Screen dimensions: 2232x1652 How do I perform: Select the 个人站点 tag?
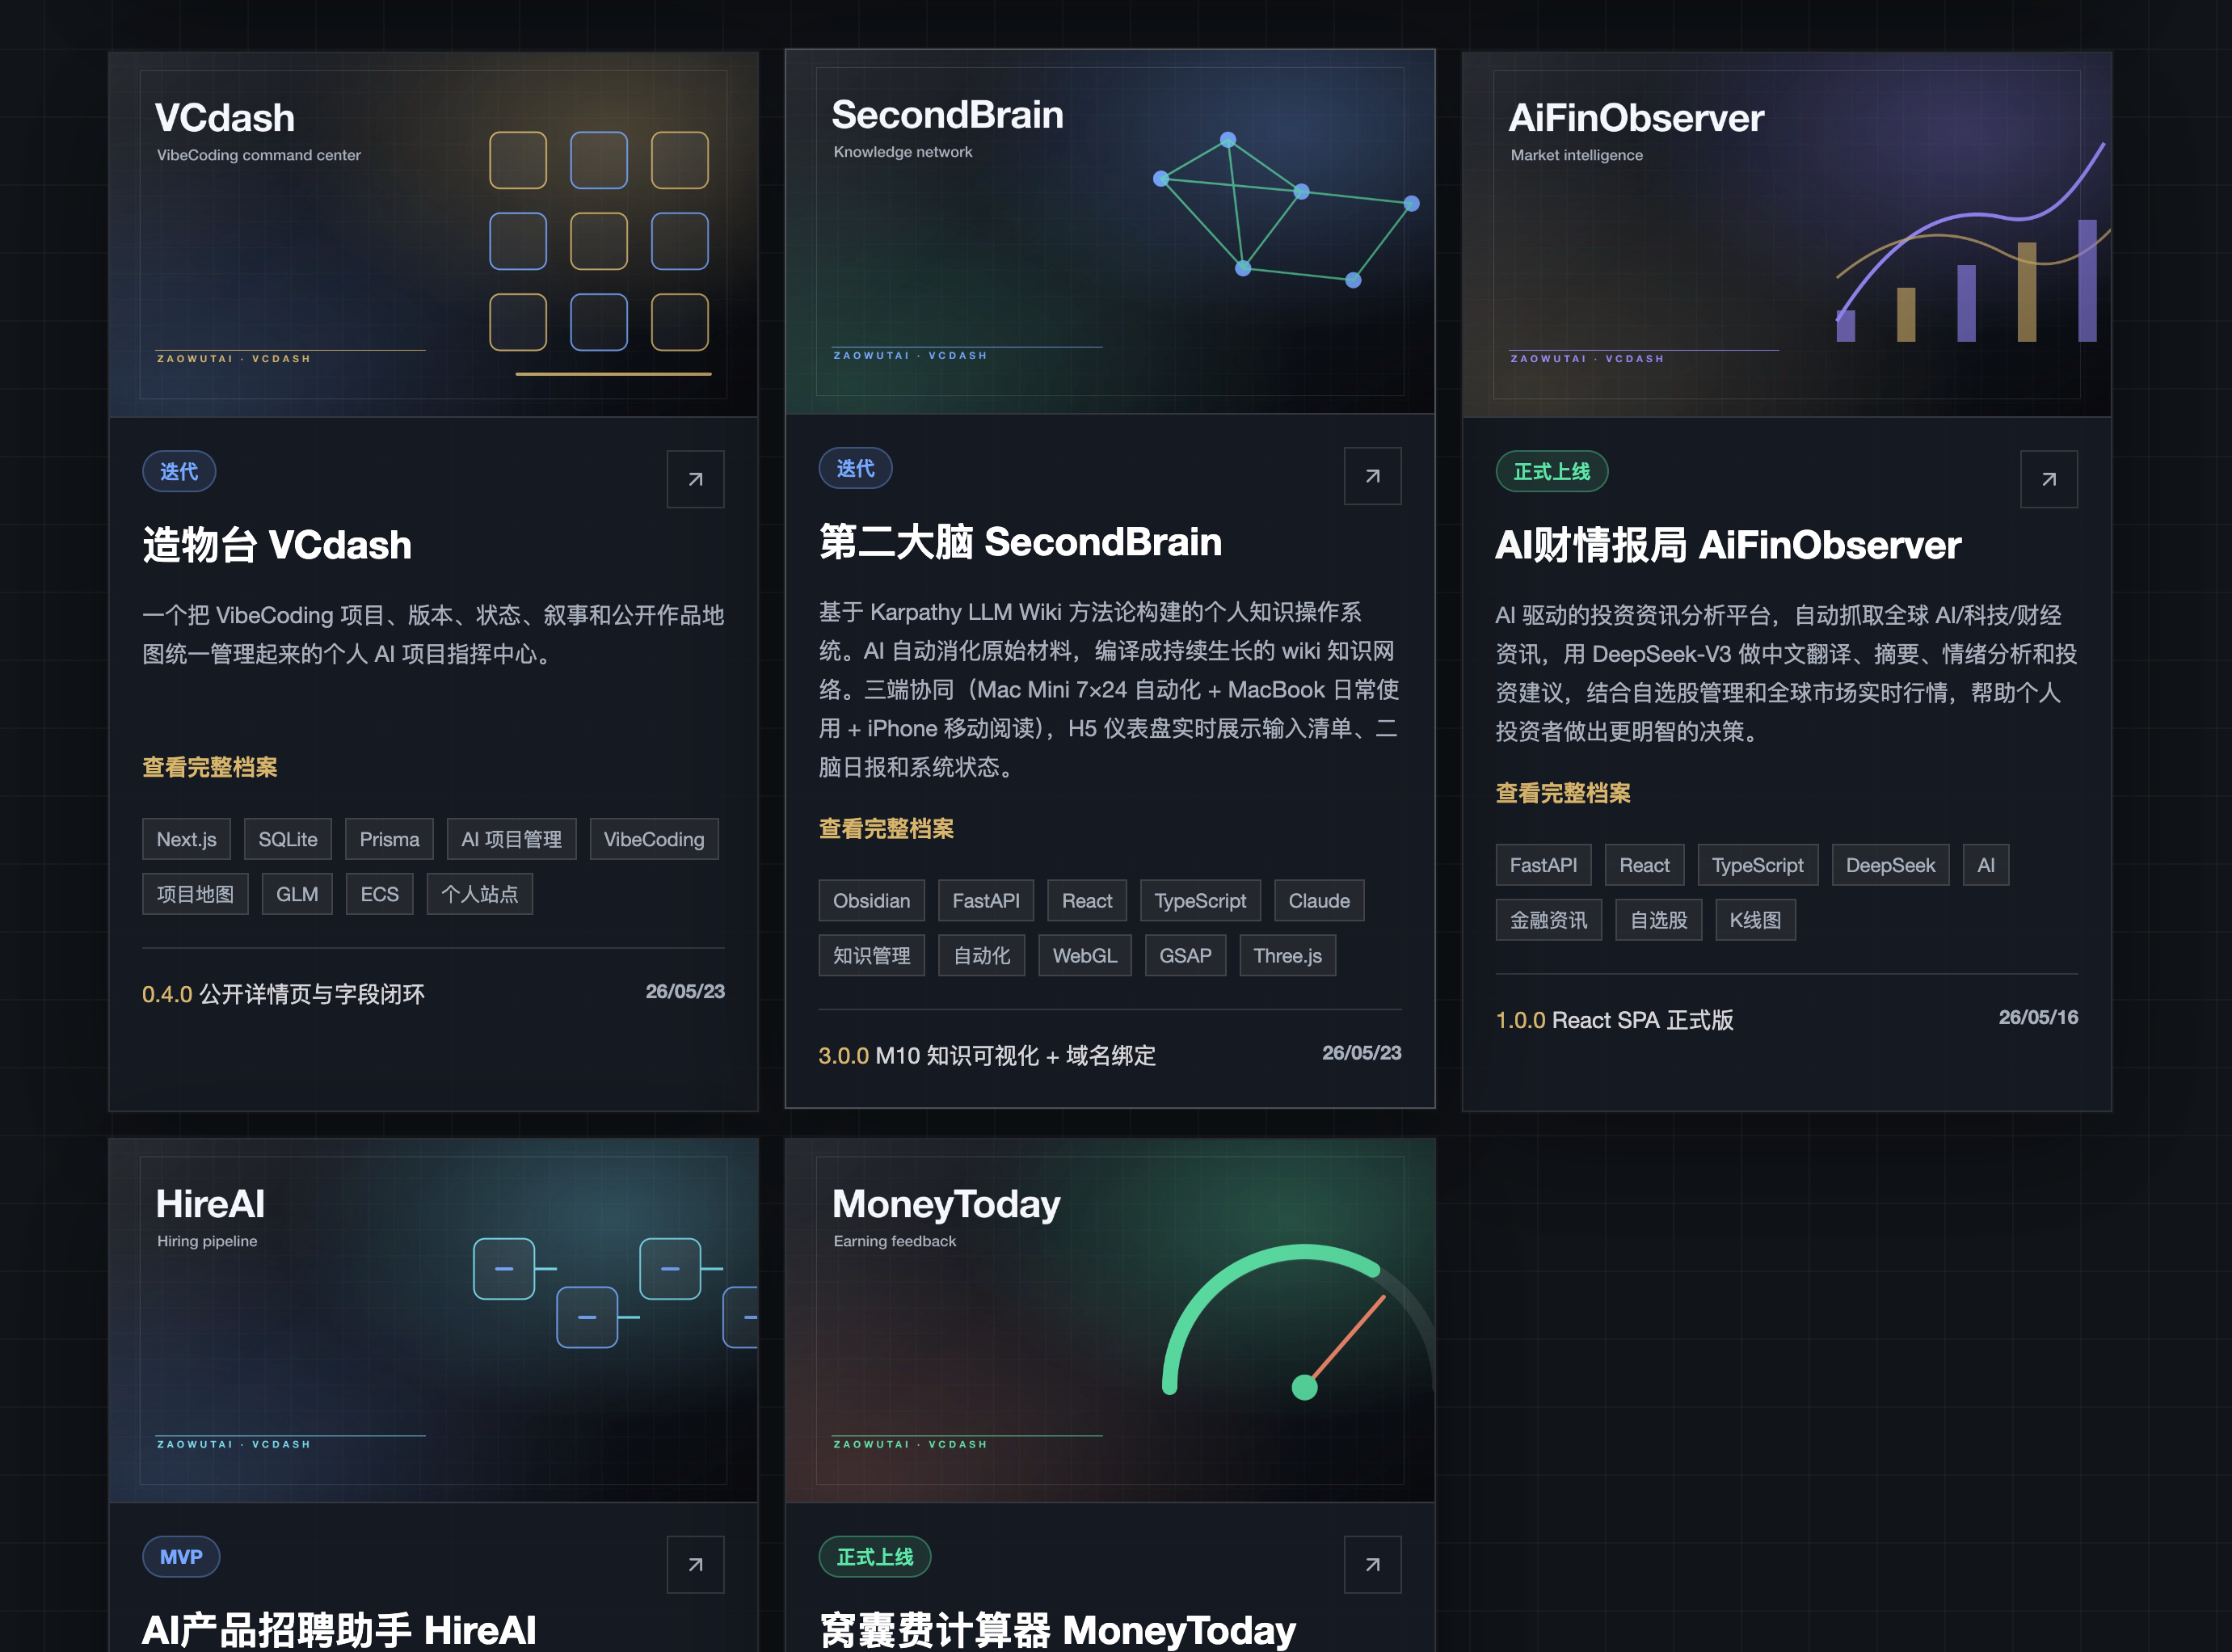point(480,894)
